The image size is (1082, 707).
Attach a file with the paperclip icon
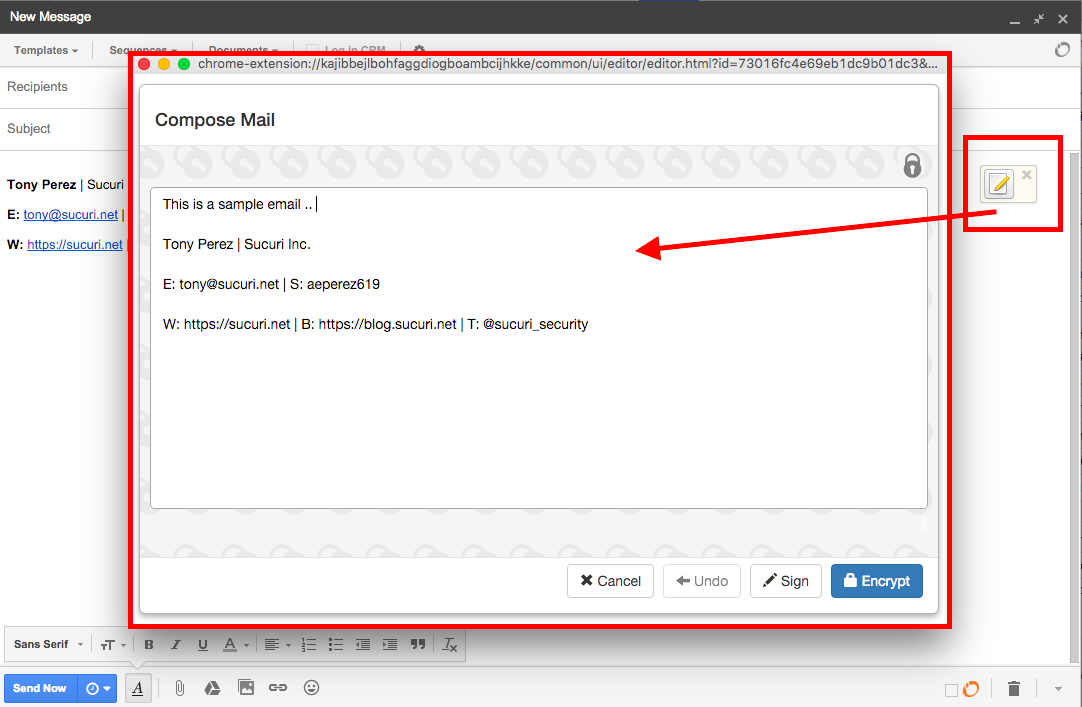pos(180,688)
